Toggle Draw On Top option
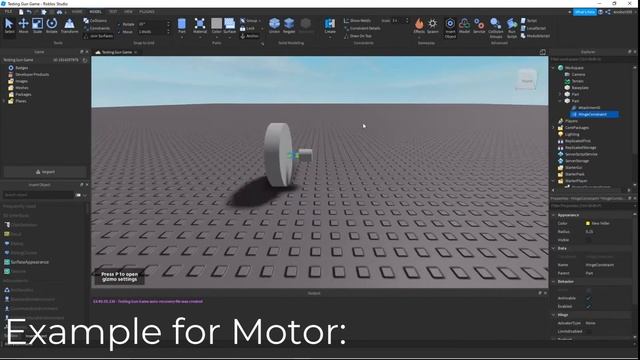The width and height of the screenshot is (640, 360). (358, 36)
